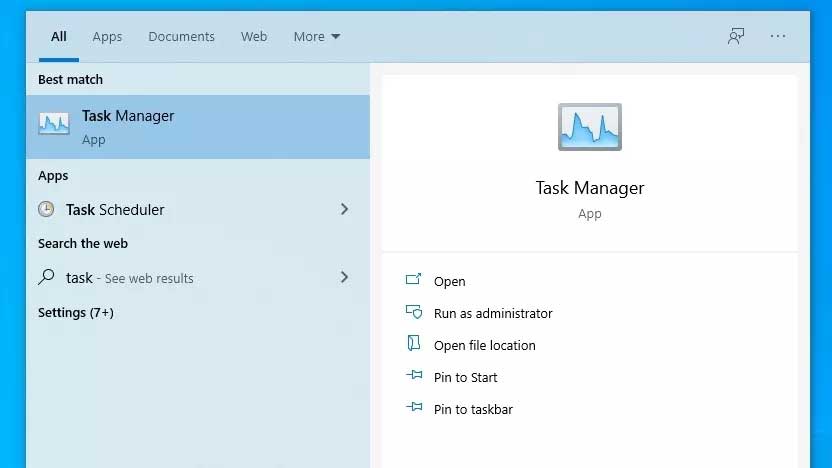Image resolution: width=832 pixels, height=468 pixels.
Task: Click the feedback person icon
Action: point(736,36)
